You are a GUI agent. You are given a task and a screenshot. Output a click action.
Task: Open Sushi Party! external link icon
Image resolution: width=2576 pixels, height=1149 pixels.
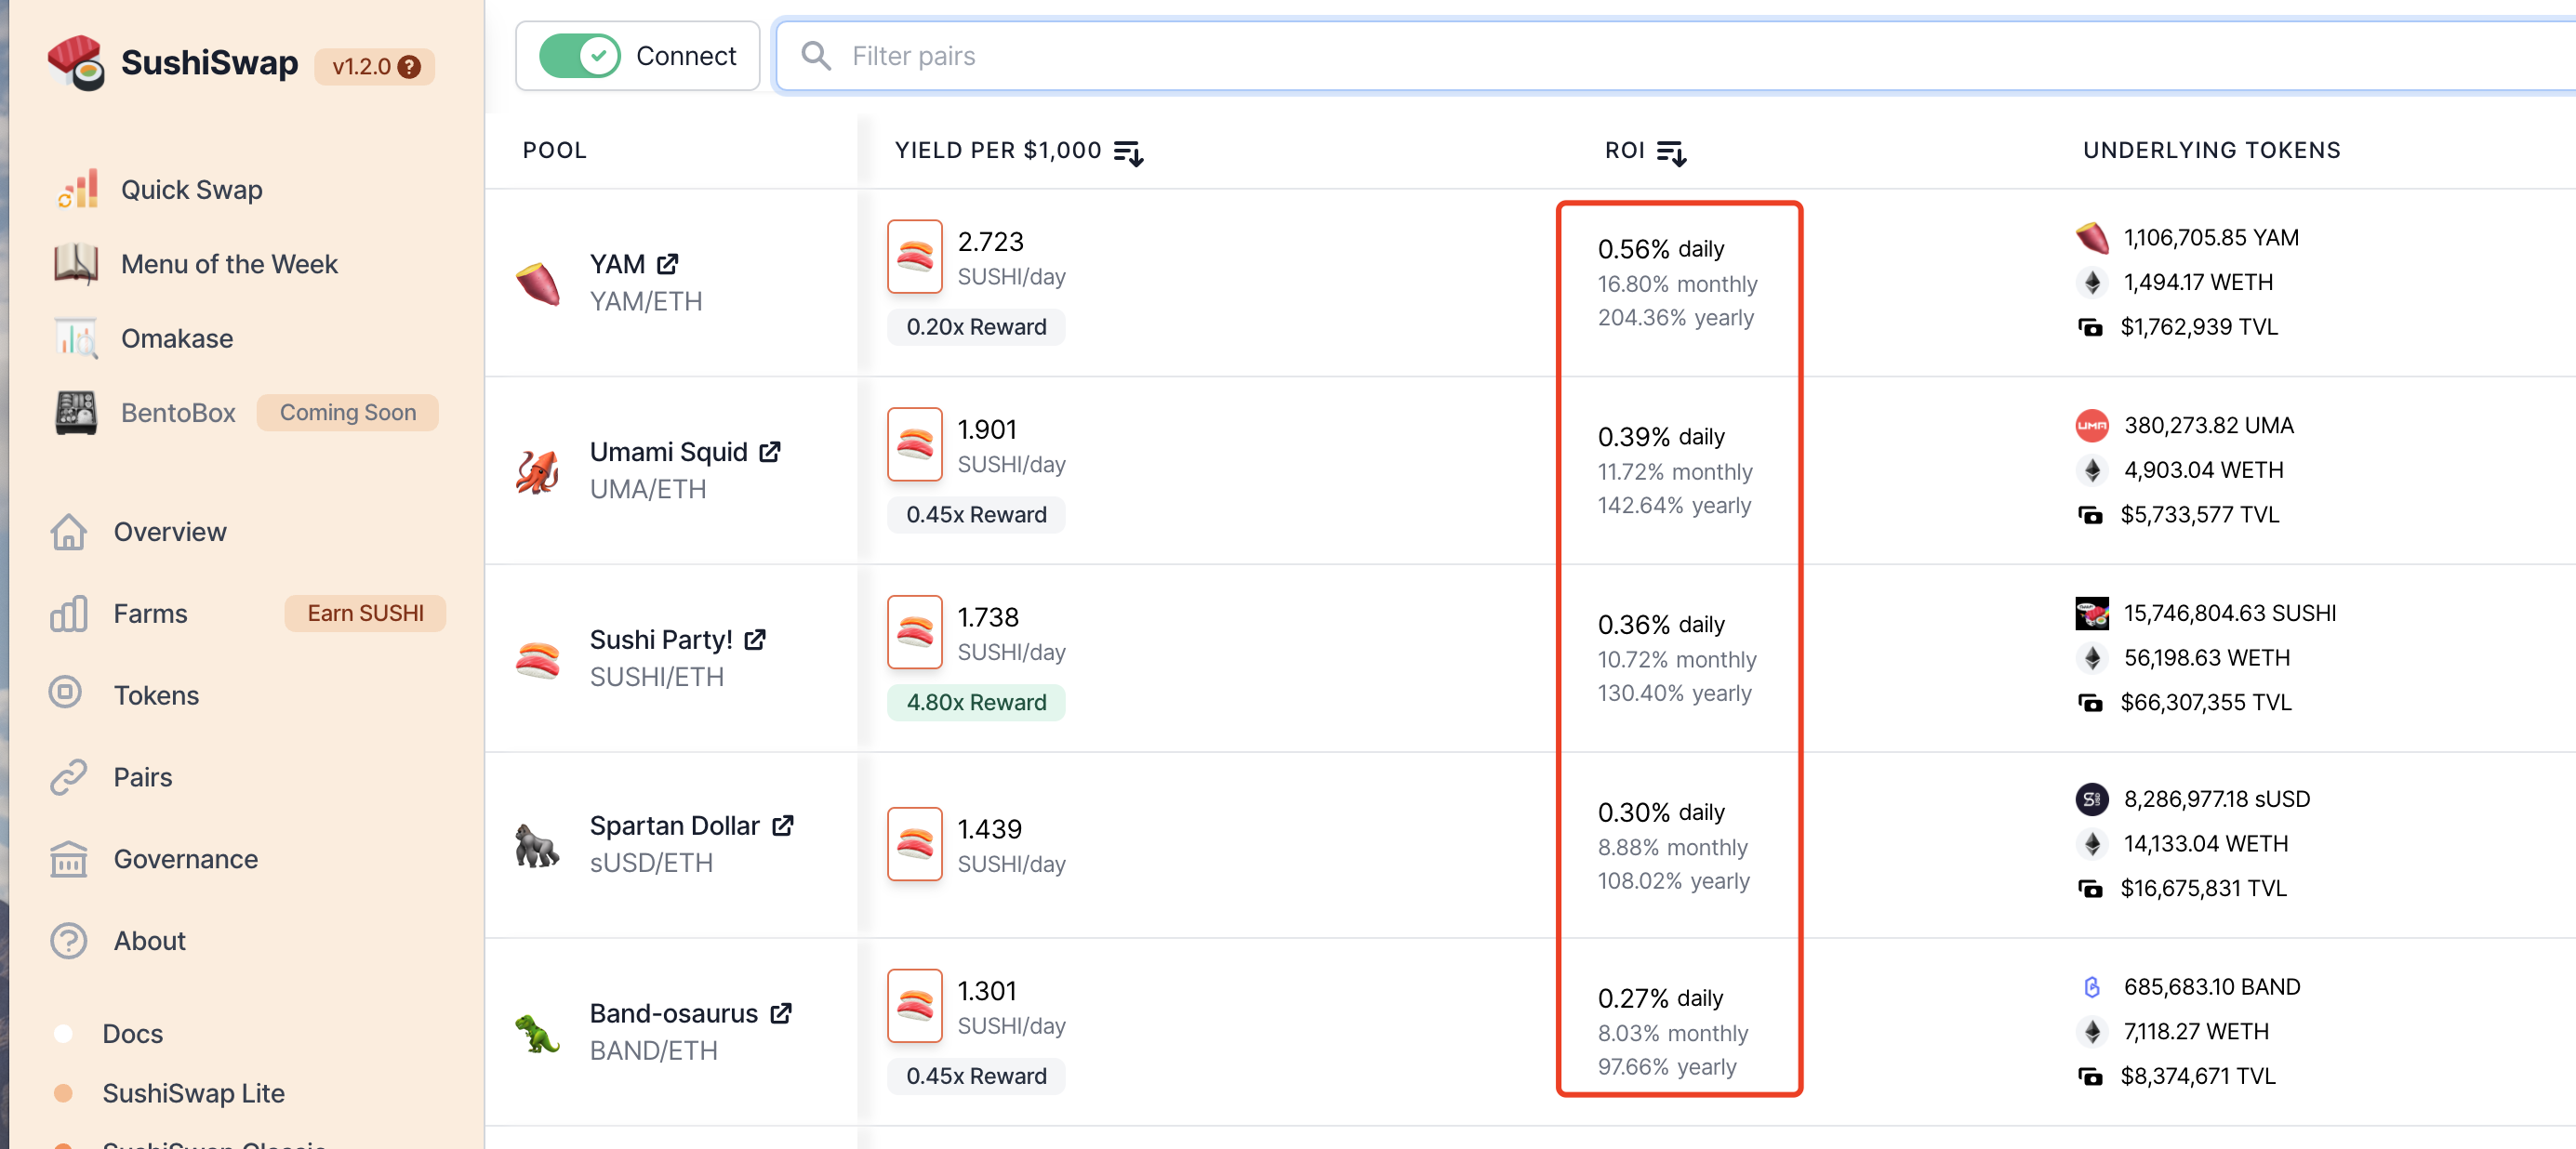click(756, 640)
